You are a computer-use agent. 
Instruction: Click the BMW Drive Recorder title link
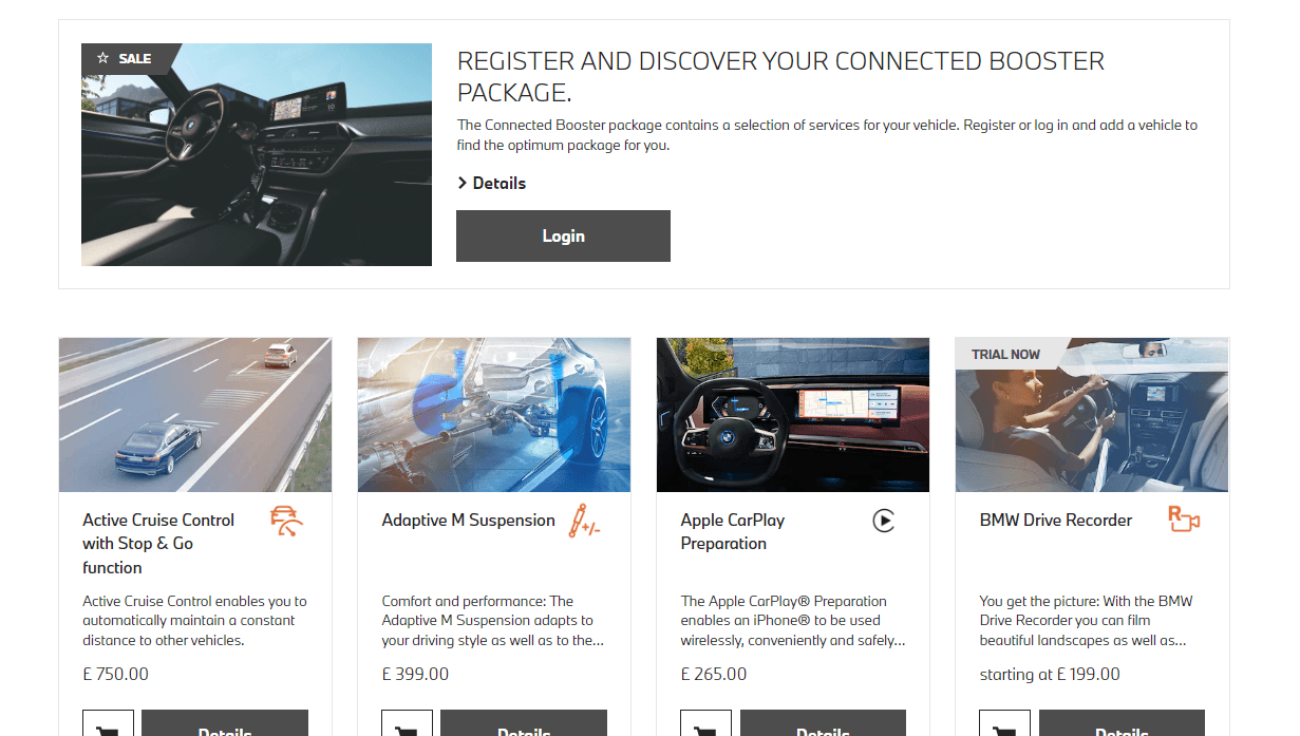click(x=1056, y=520)
